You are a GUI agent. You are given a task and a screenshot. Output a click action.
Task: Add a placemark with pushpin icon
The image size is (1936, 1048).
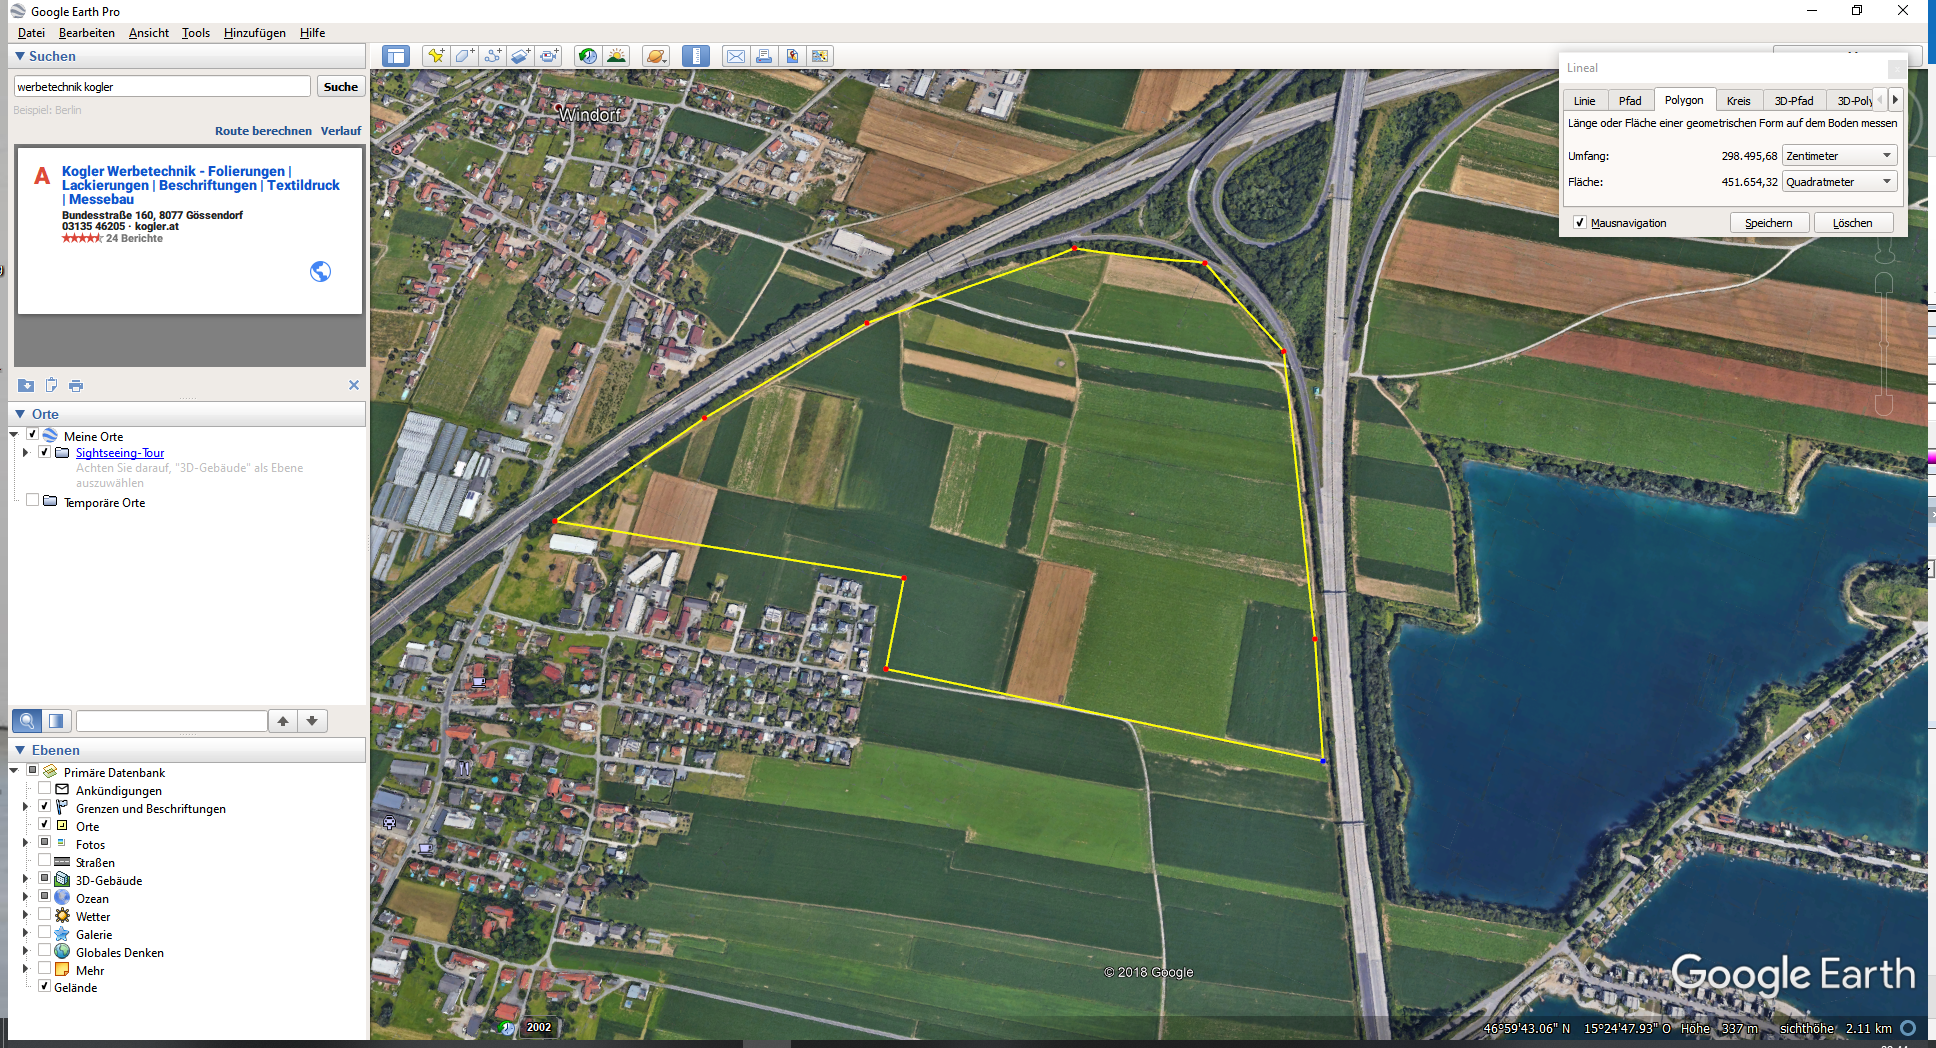coord(435,56)
